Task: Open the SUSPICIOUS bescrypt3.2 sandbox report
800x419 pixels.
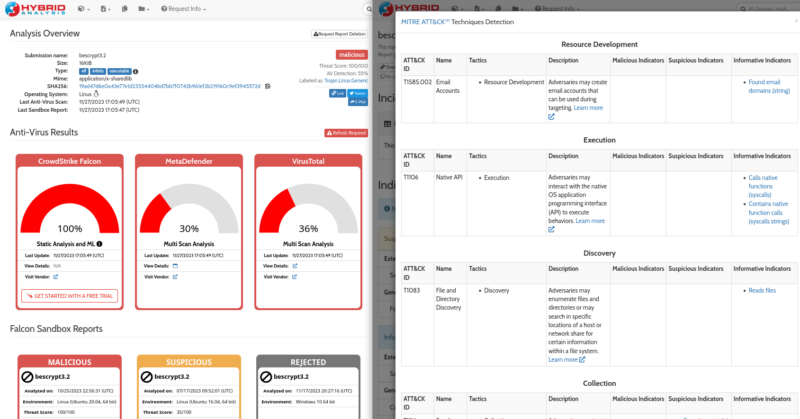Action: [172, 377]
